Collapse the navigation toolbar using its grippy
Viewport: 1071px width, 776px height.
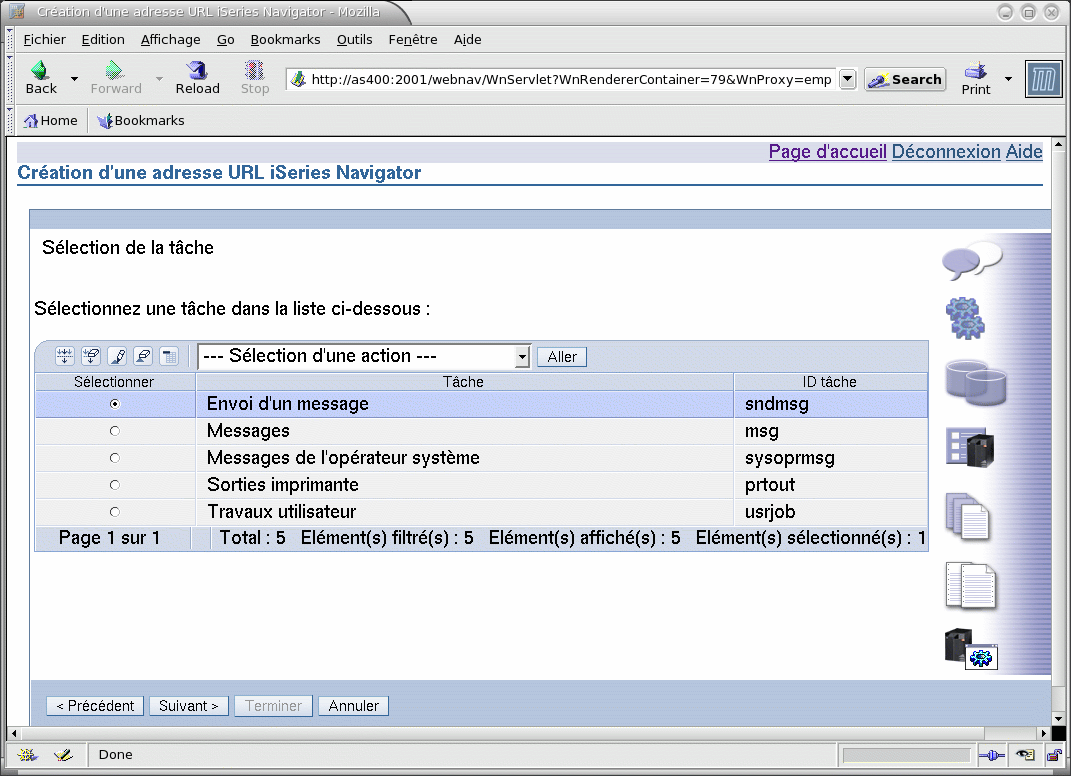pos(10,79)
